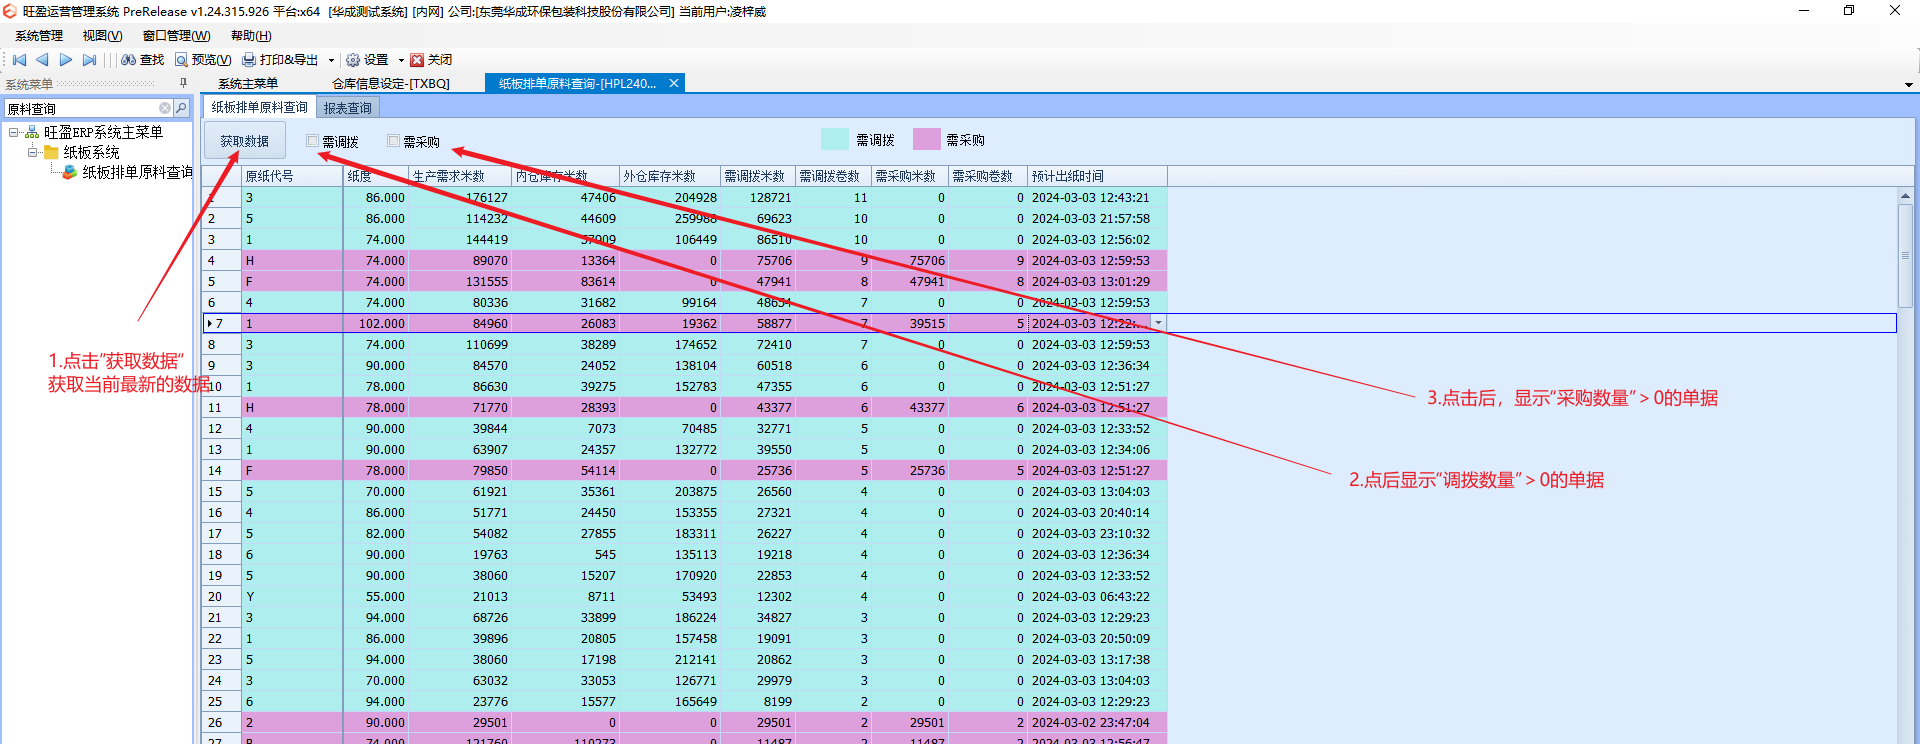Click the pink 需采购 legend swatch

(927, 140)
